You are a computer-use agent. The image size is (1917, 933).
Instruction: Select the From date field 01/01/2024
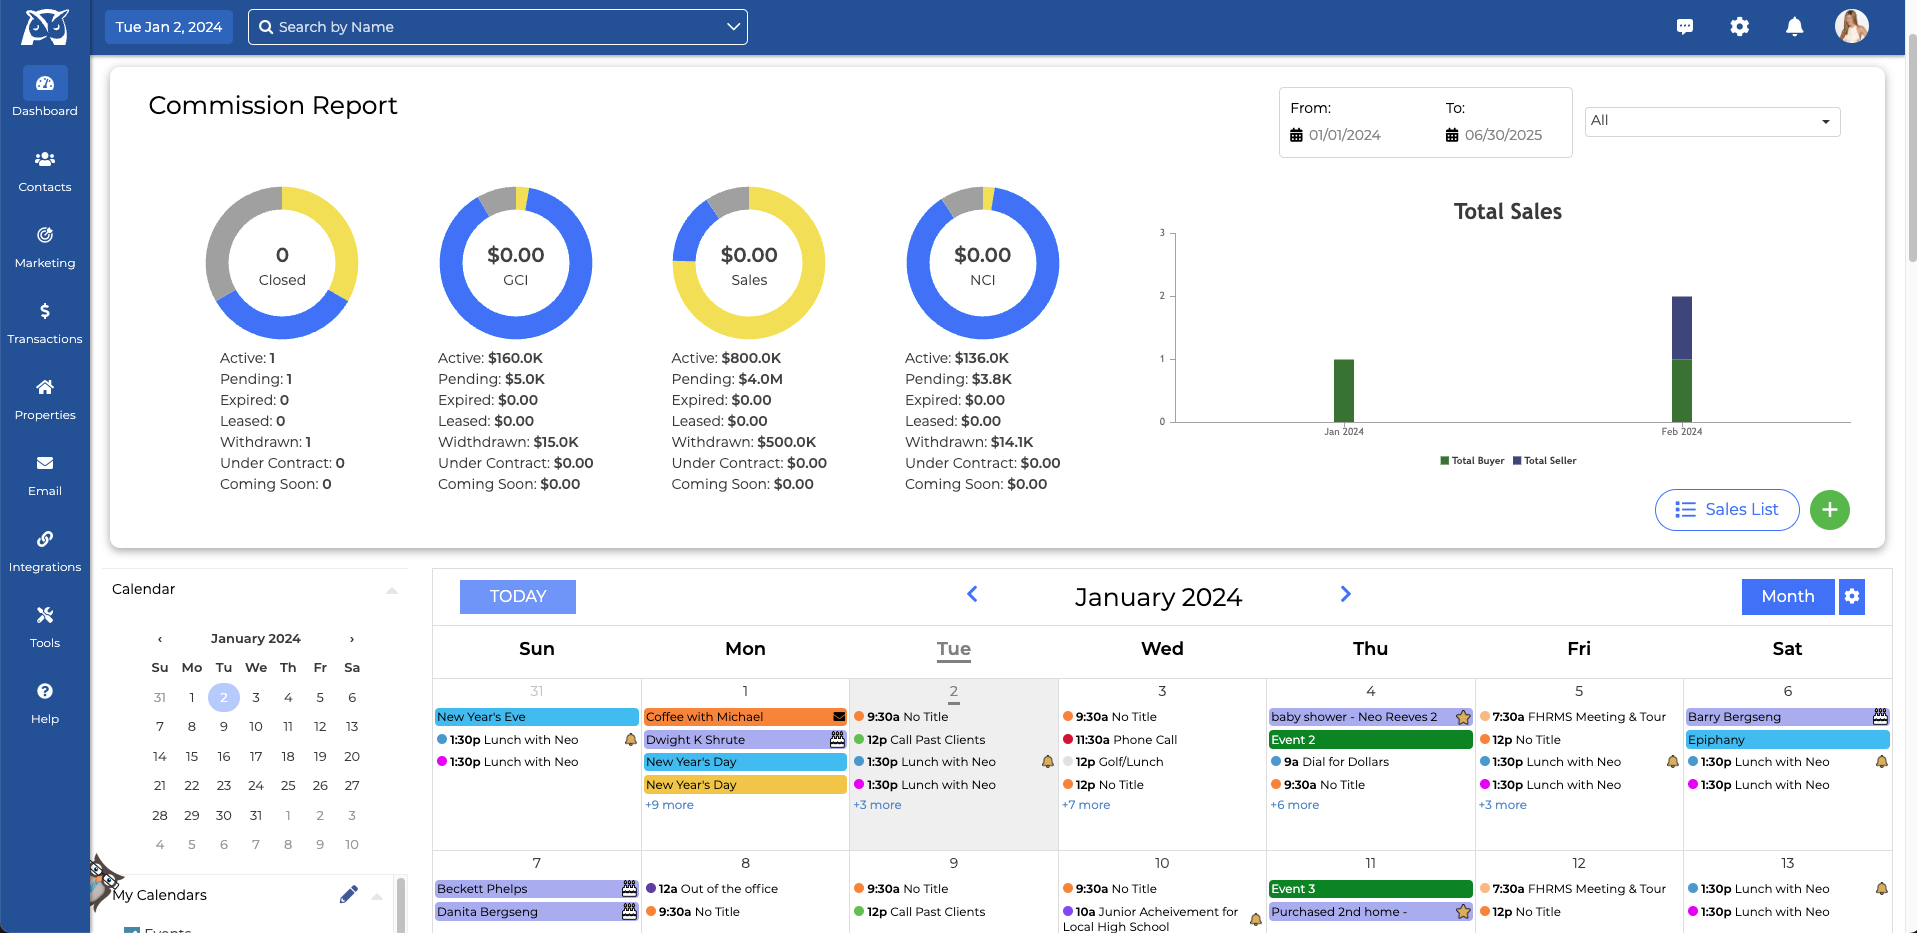[x=1344, y=135]
